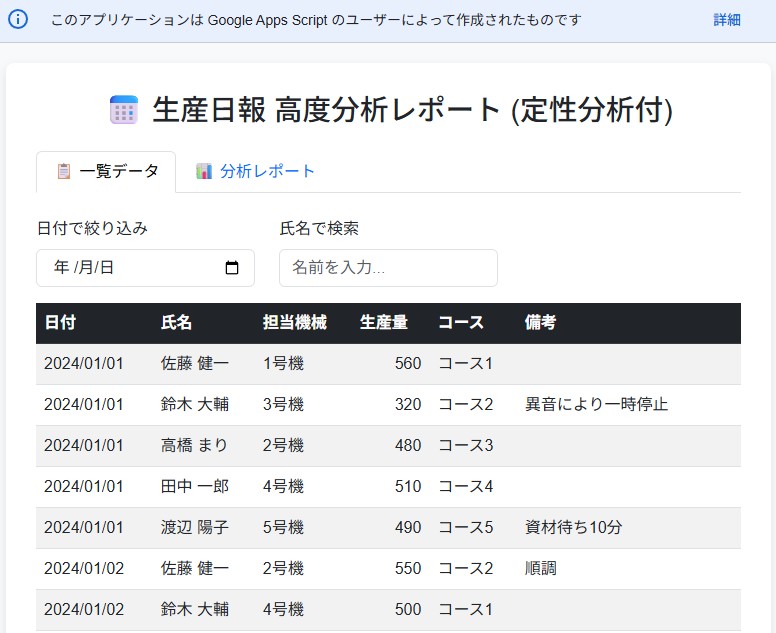
Task: Click the 生産日報 高度分析レポート title
Action: point(412,110)
